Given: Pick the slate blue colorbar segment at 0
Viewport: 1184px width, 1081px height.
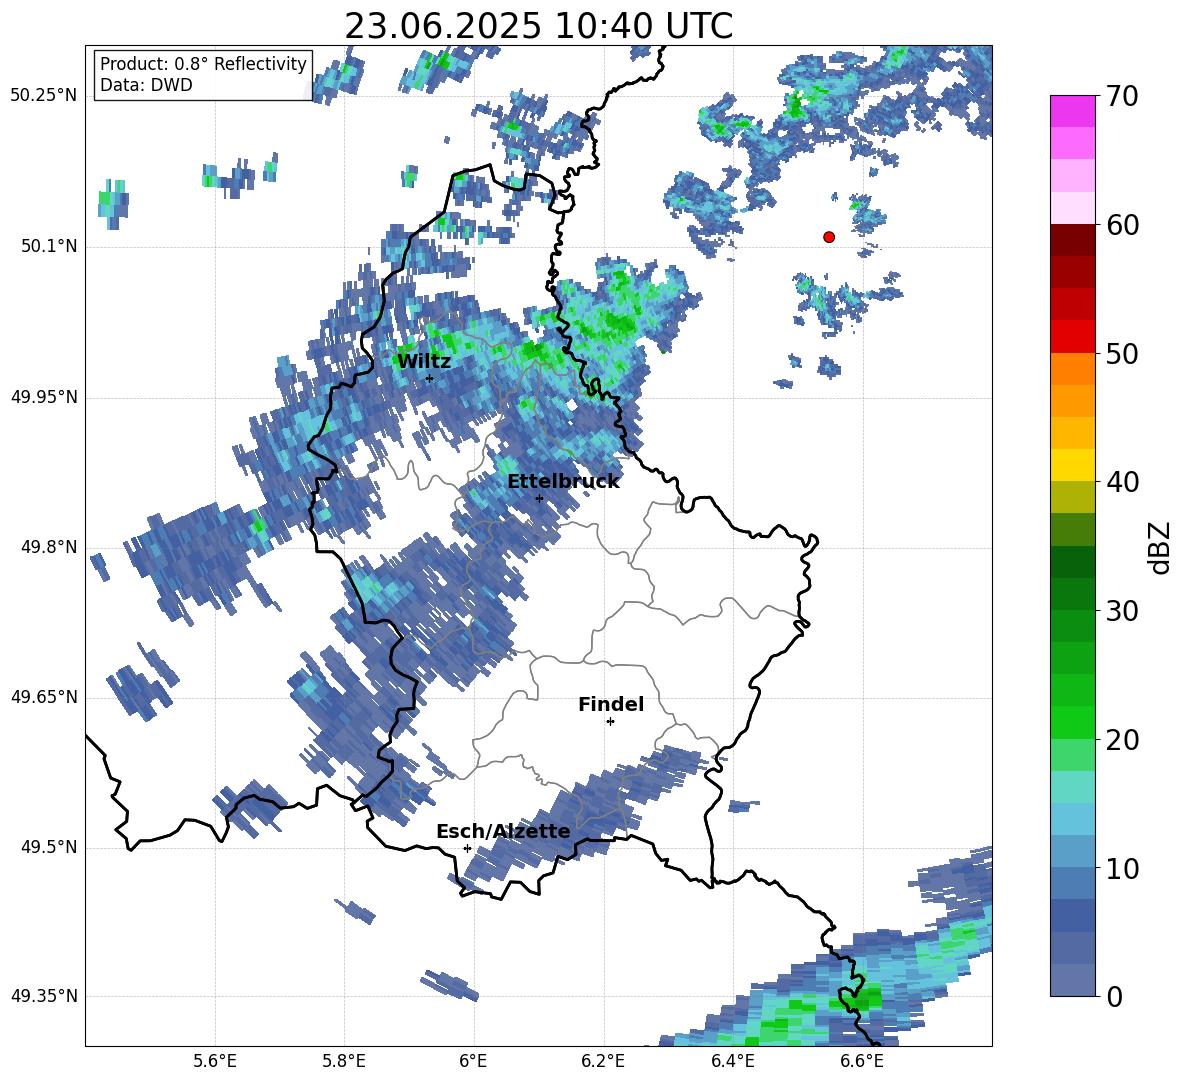Looking at the screenshot, I should coord(1072,980).
